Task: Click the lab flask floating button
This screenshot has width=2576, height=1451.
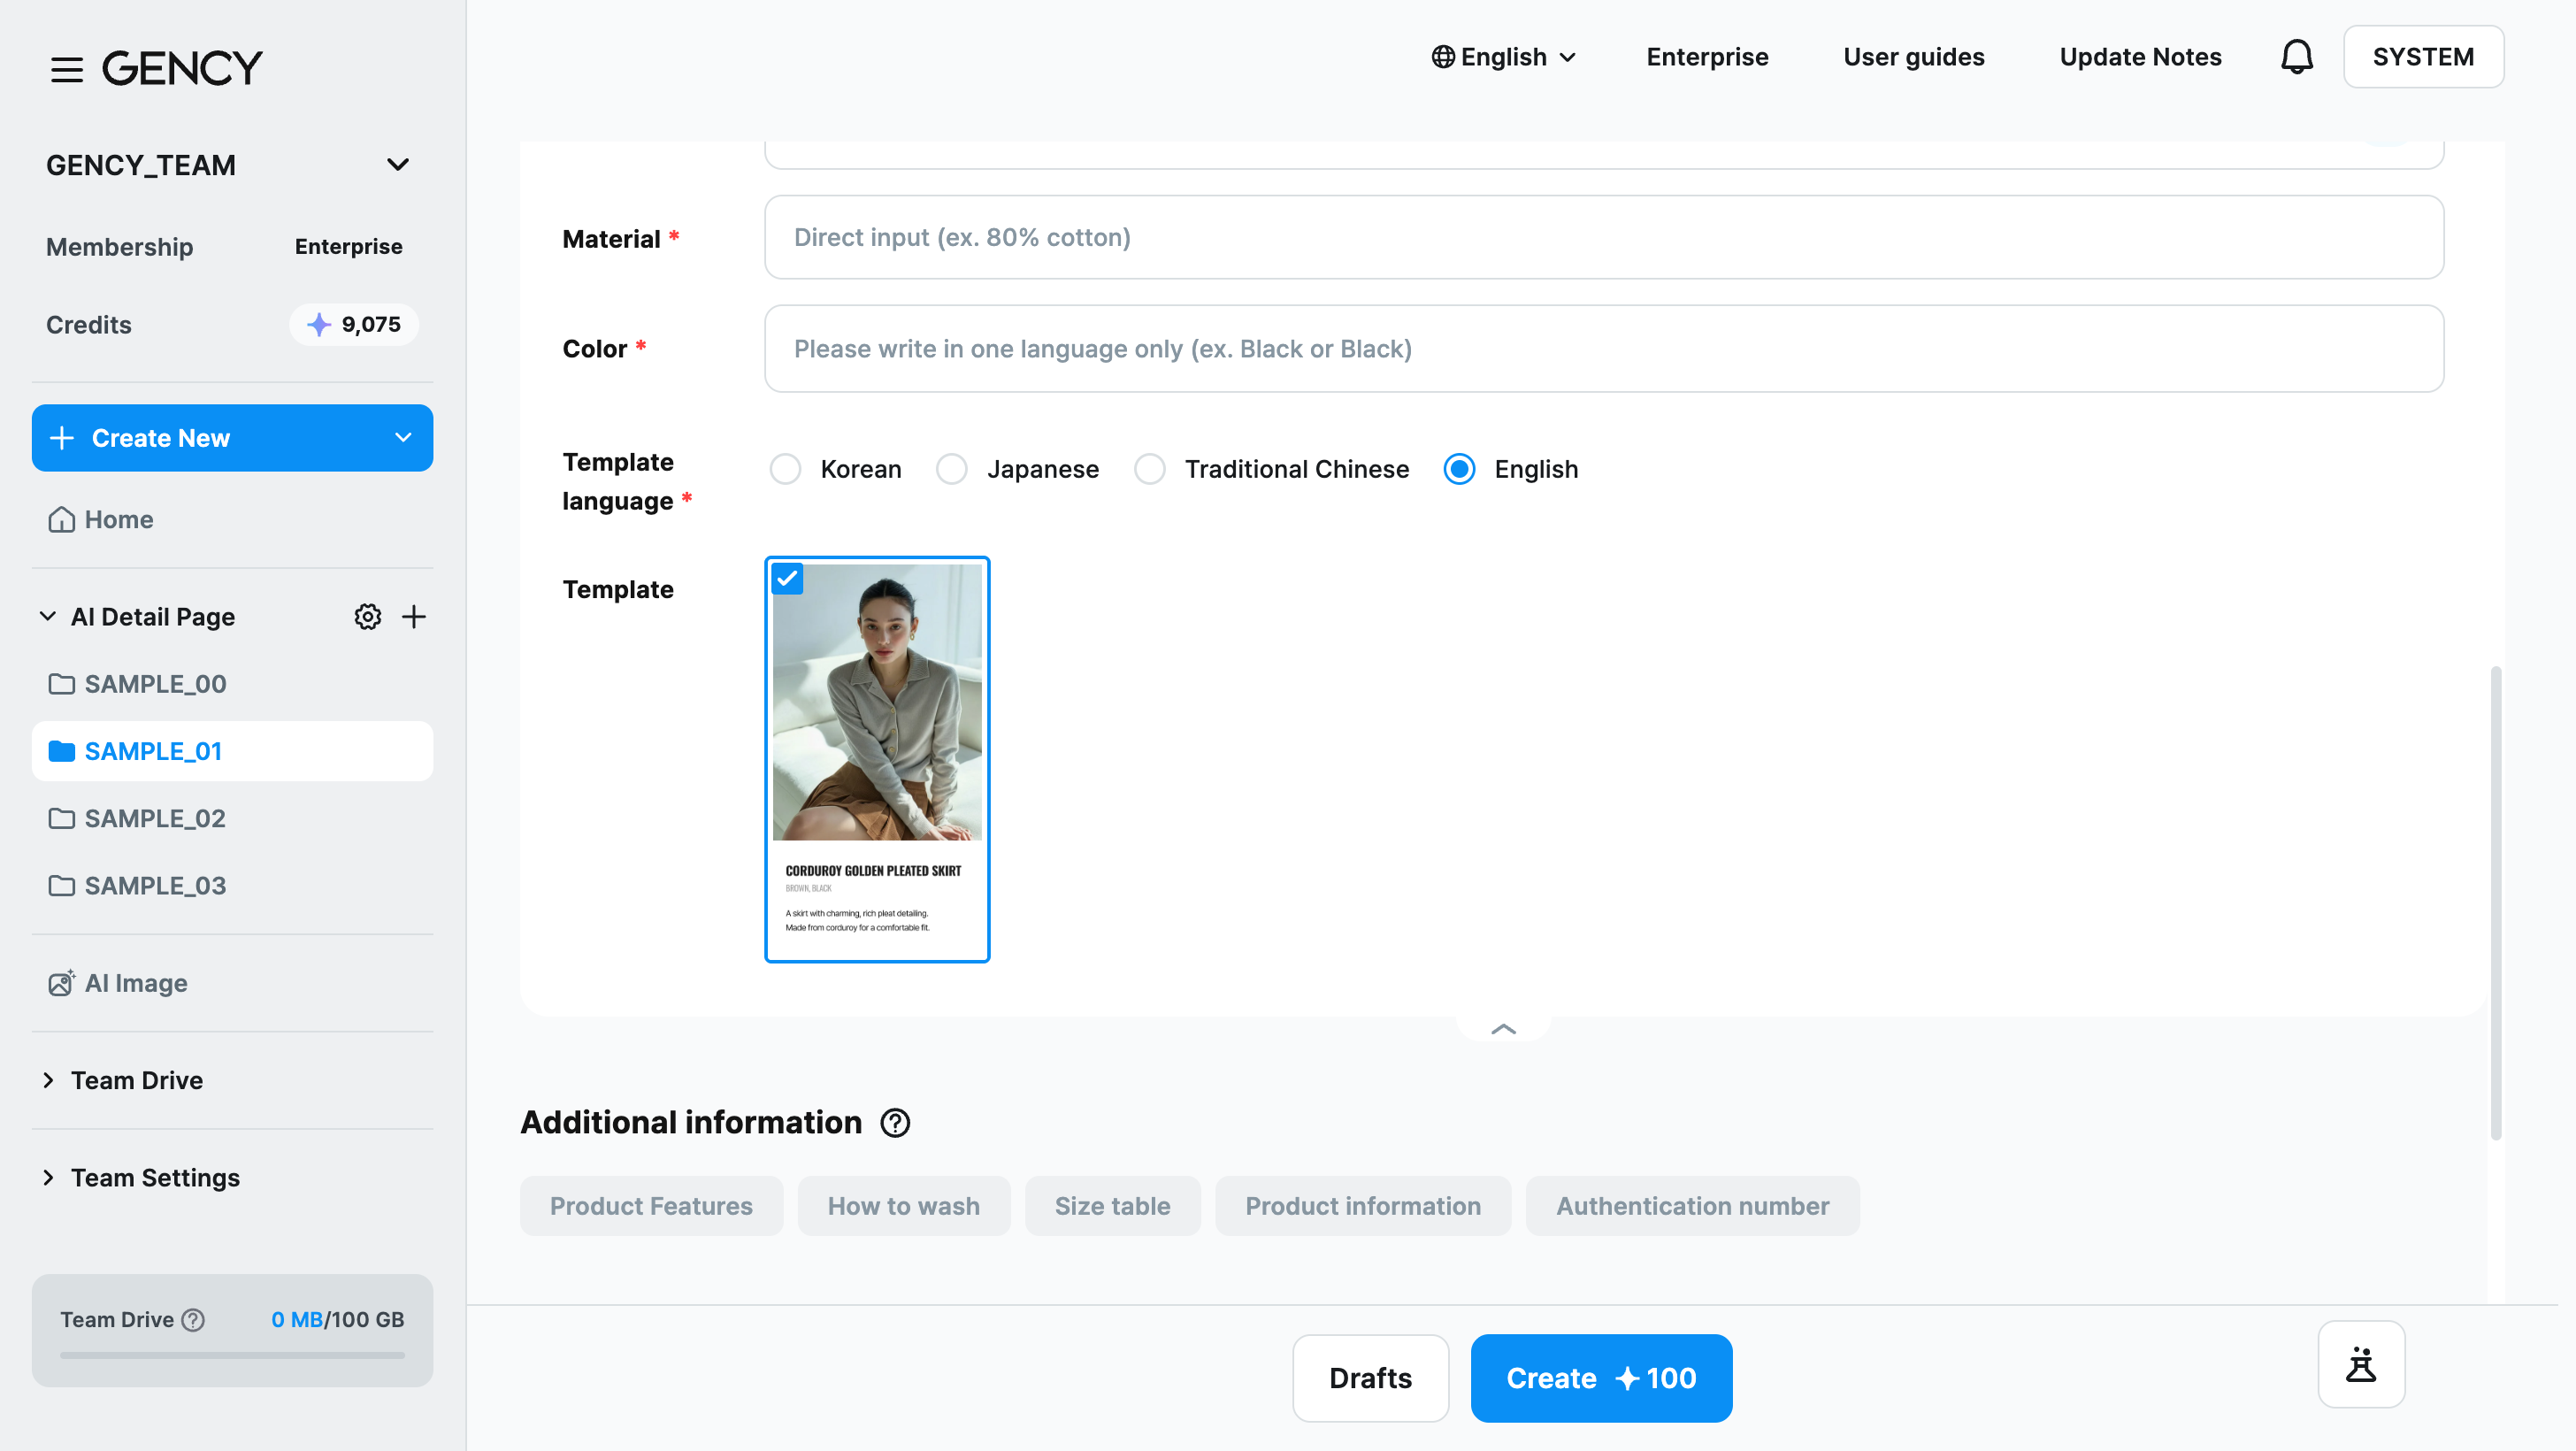Action: (2361, 1364)
